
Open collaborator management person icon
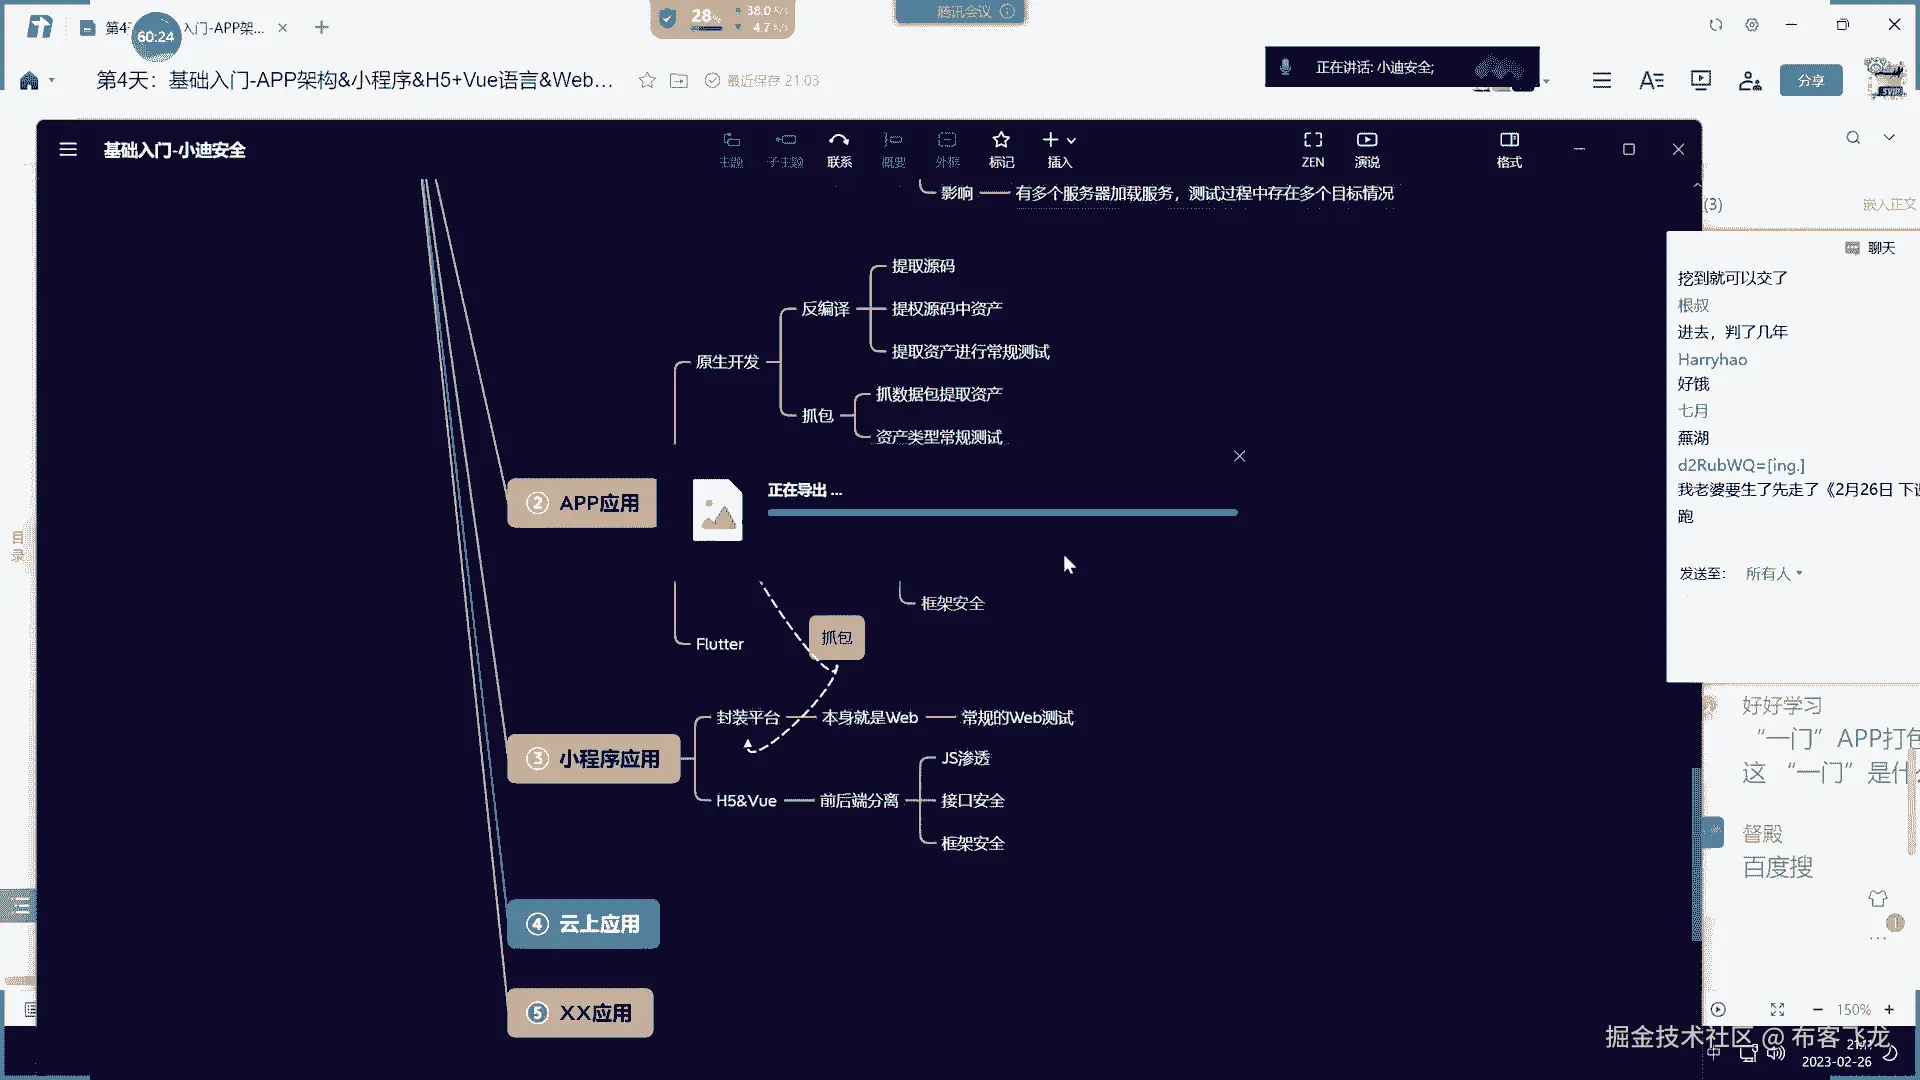point(1749,80)
